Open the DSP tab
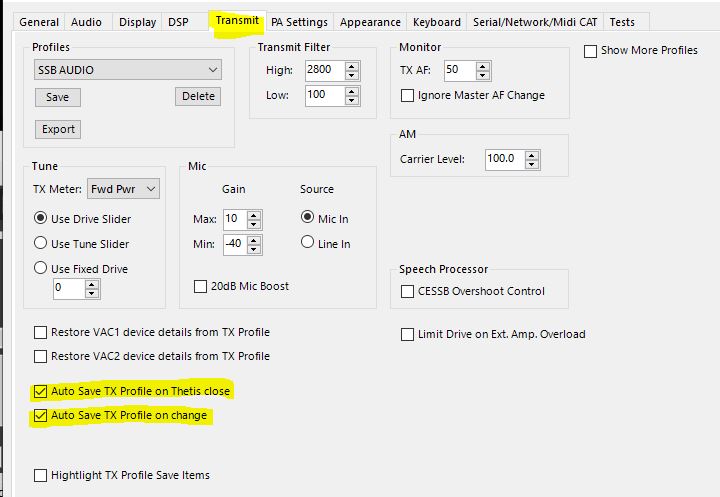 (178, 22)
